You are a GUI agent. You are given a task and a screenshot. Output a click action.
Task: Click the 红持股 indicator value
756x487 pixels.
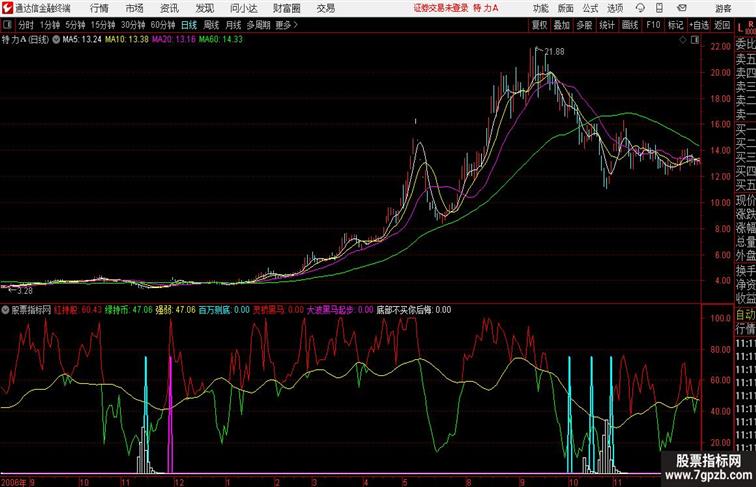point(78,310)
